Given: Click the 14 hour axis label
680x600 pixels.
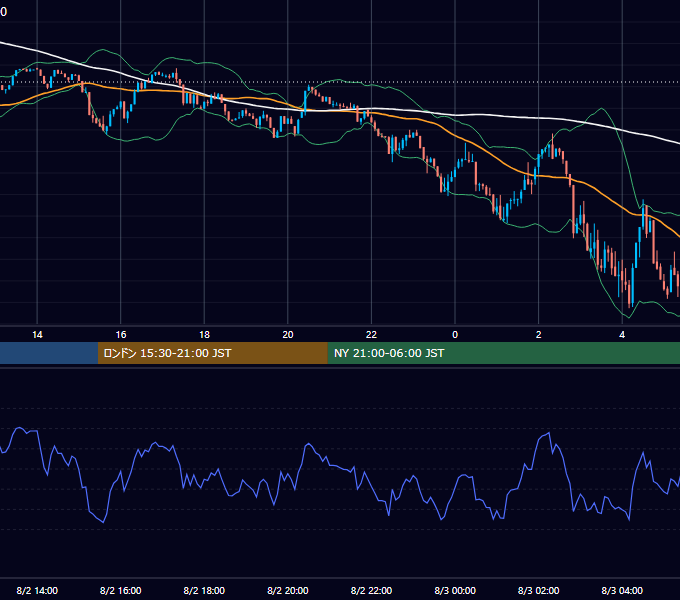Looking at the screenshot, I should [37, 335].
